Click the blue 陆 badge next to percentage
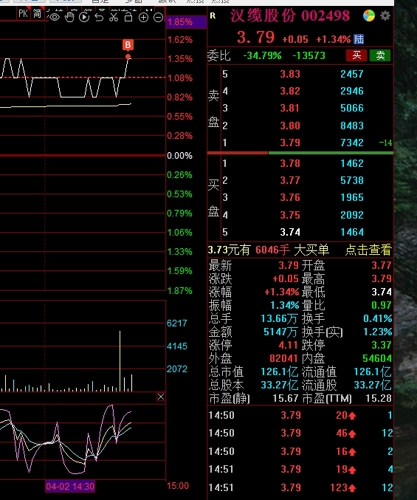Viewport: 417px width, 500px height. [x=359, y=39]
